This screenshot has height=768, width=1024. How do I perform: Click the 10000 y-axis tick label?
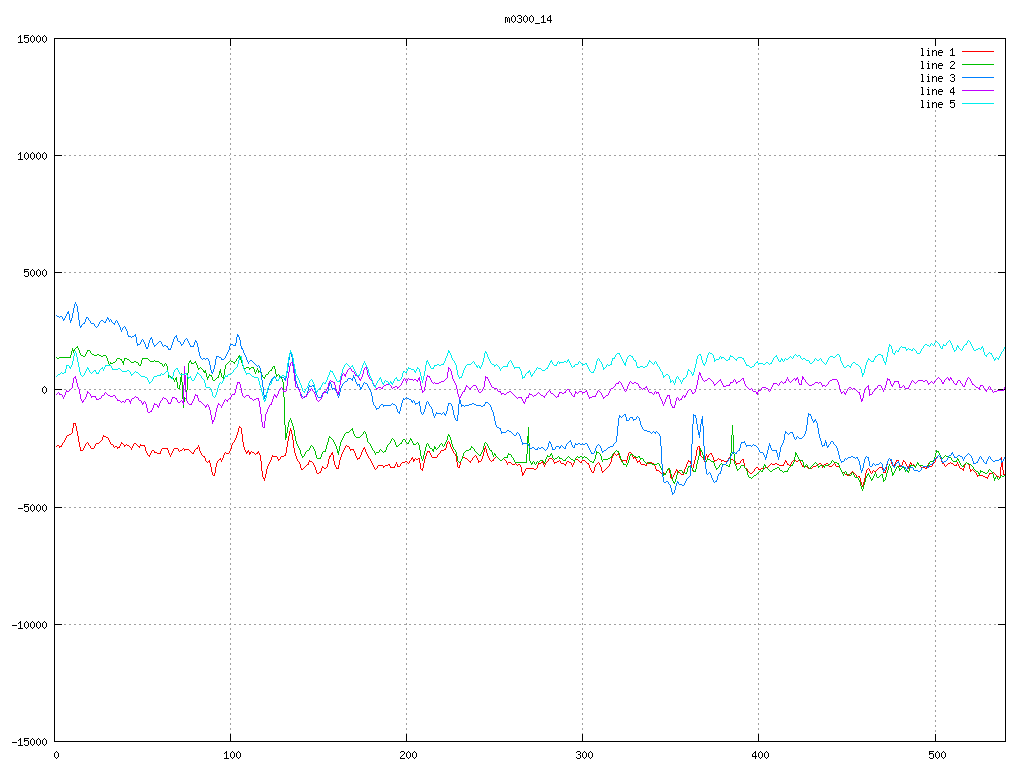pyautogui.click(x=31, y=156)
